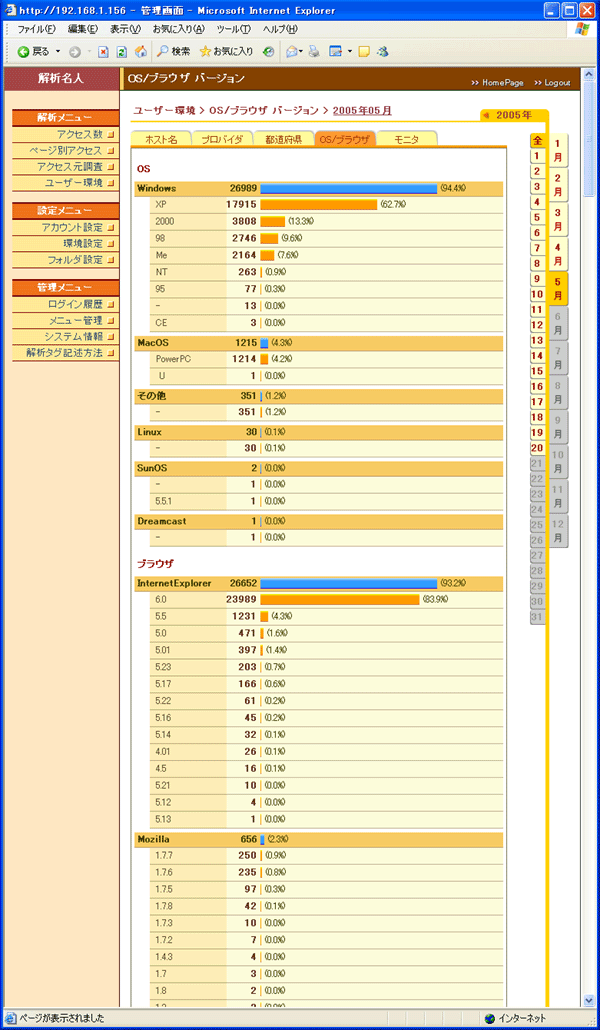Open the ヘルプ(H) menu
Viewport: 600px width, 1030px height.
tap(280, 30)
